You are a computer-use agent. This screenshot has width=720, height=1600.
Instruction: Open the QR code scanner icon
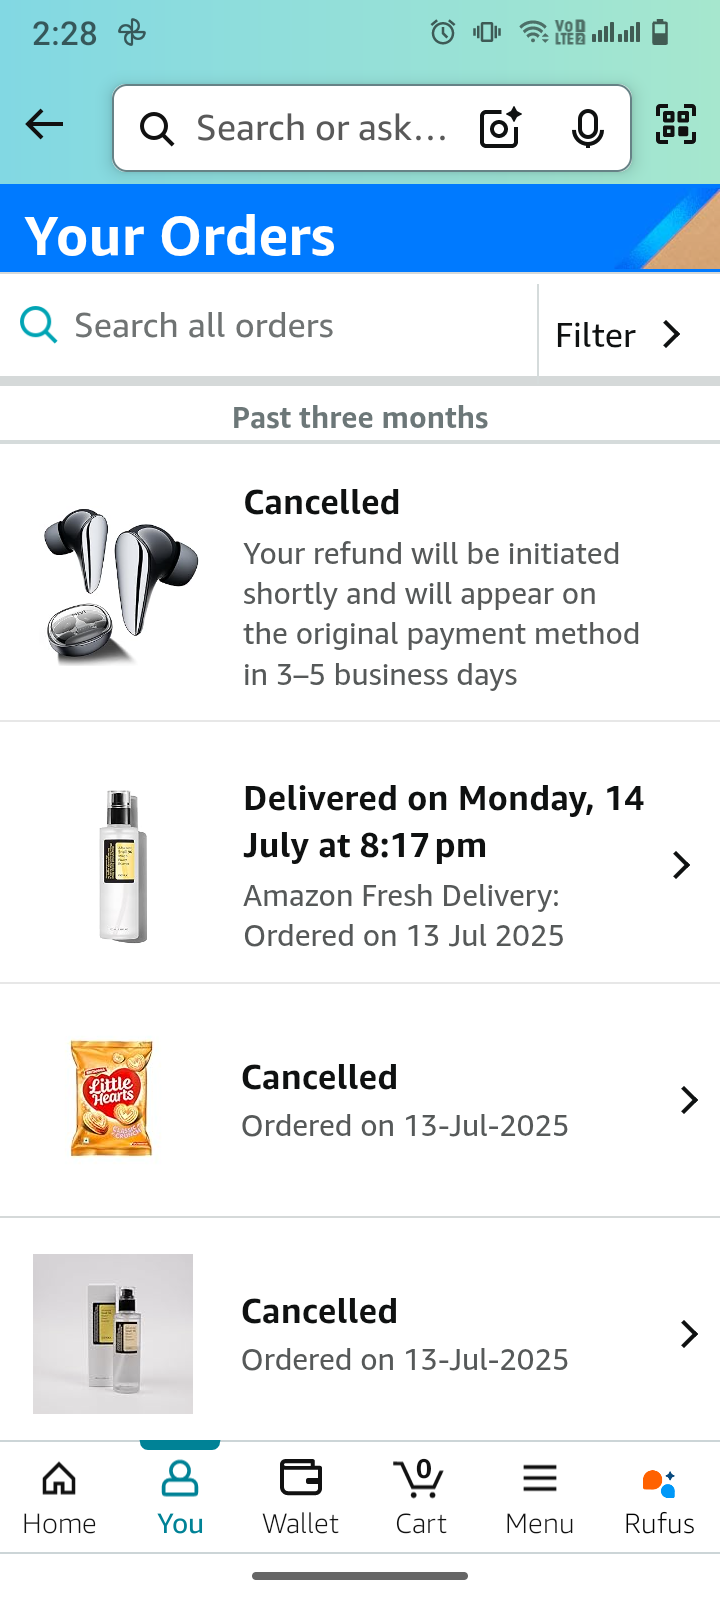(x=676, y=125)
